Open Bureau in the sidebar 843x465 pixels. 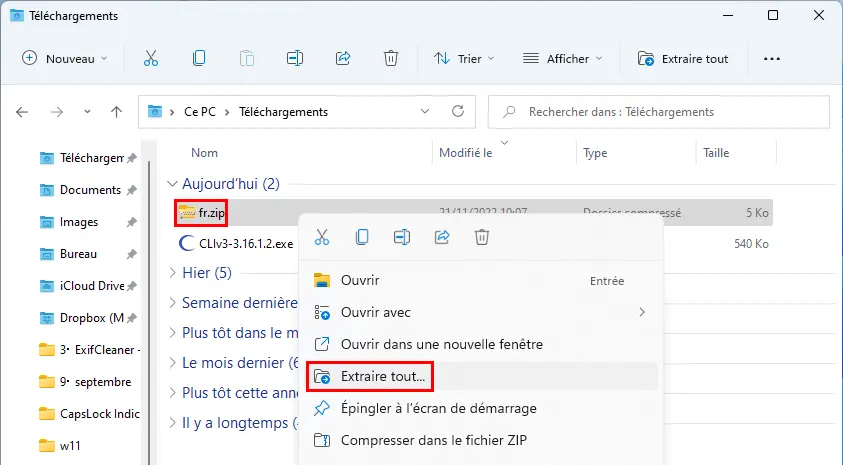[78, 254]
